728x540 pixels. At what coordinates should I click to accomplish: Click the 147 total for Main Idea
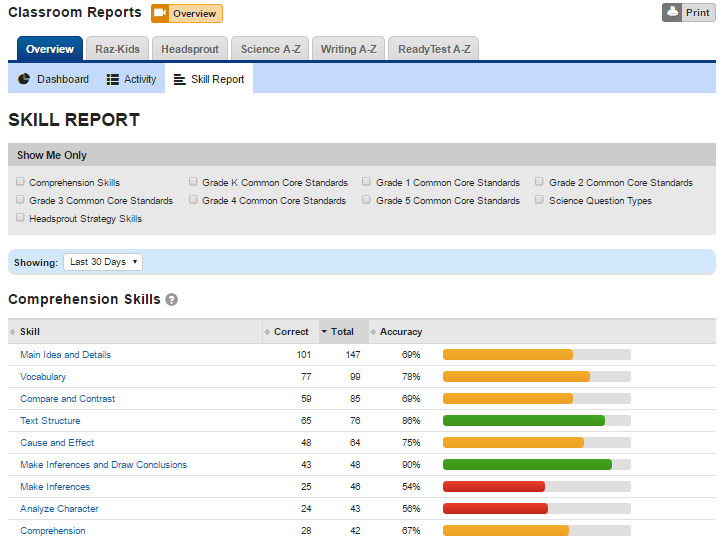point(353,355)
